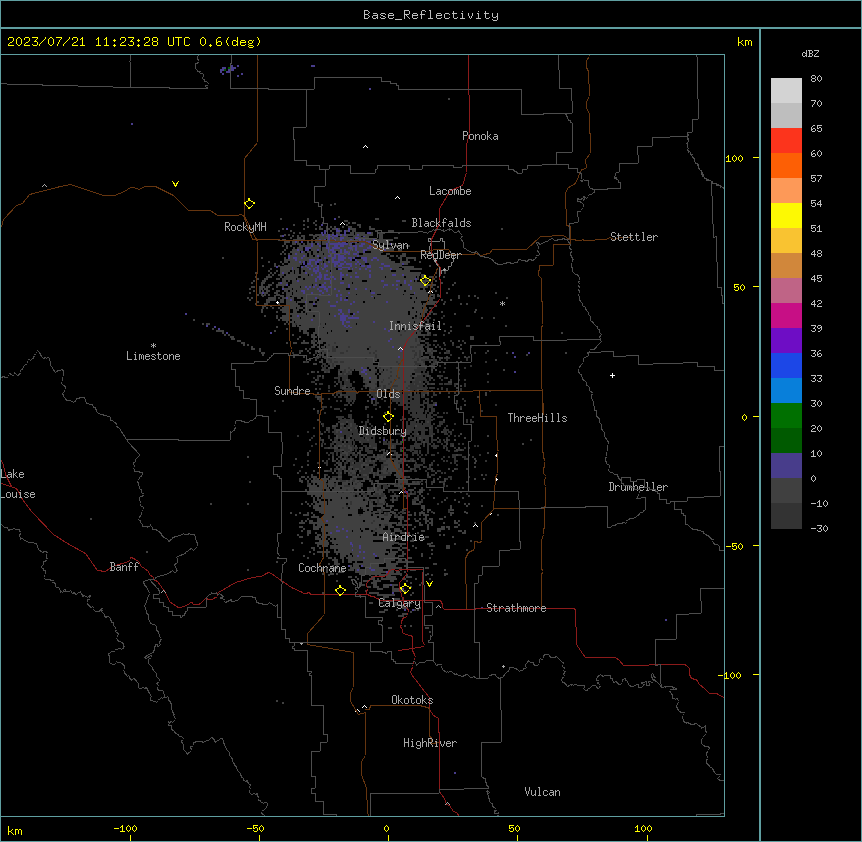The width and height of the screenshot is (862, 842).
Task: Click the 0.6(deg) elevation angle text
Action: click(230, 42)
